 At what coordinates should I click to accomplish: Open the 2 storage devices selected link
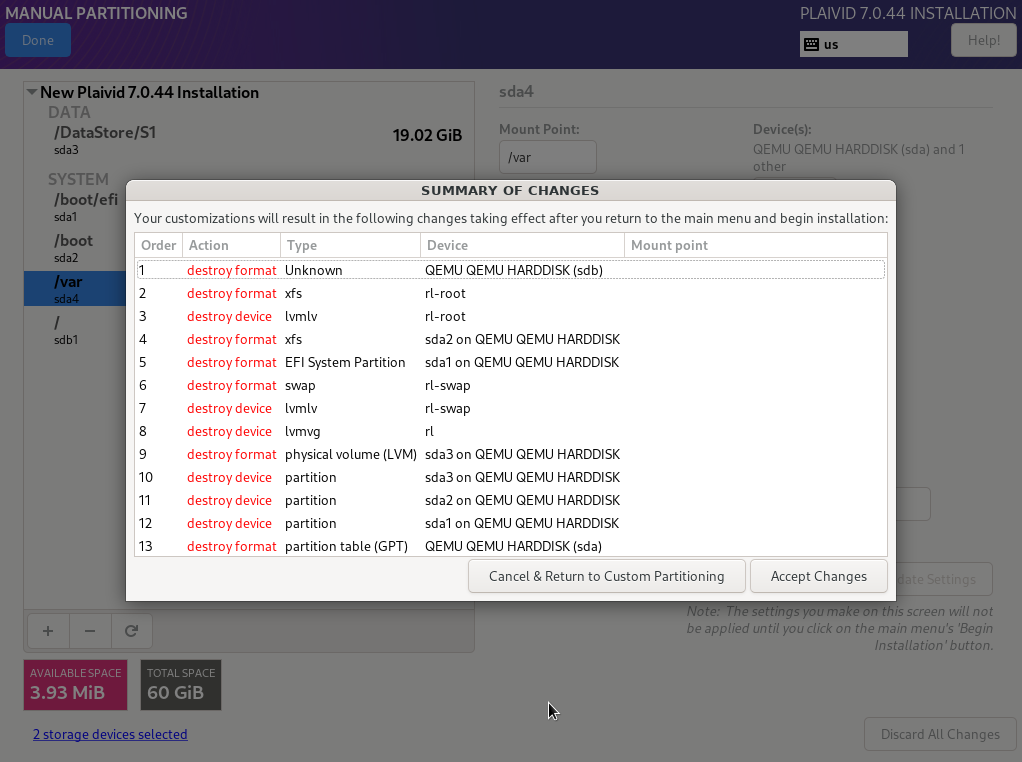coord(110,735)
